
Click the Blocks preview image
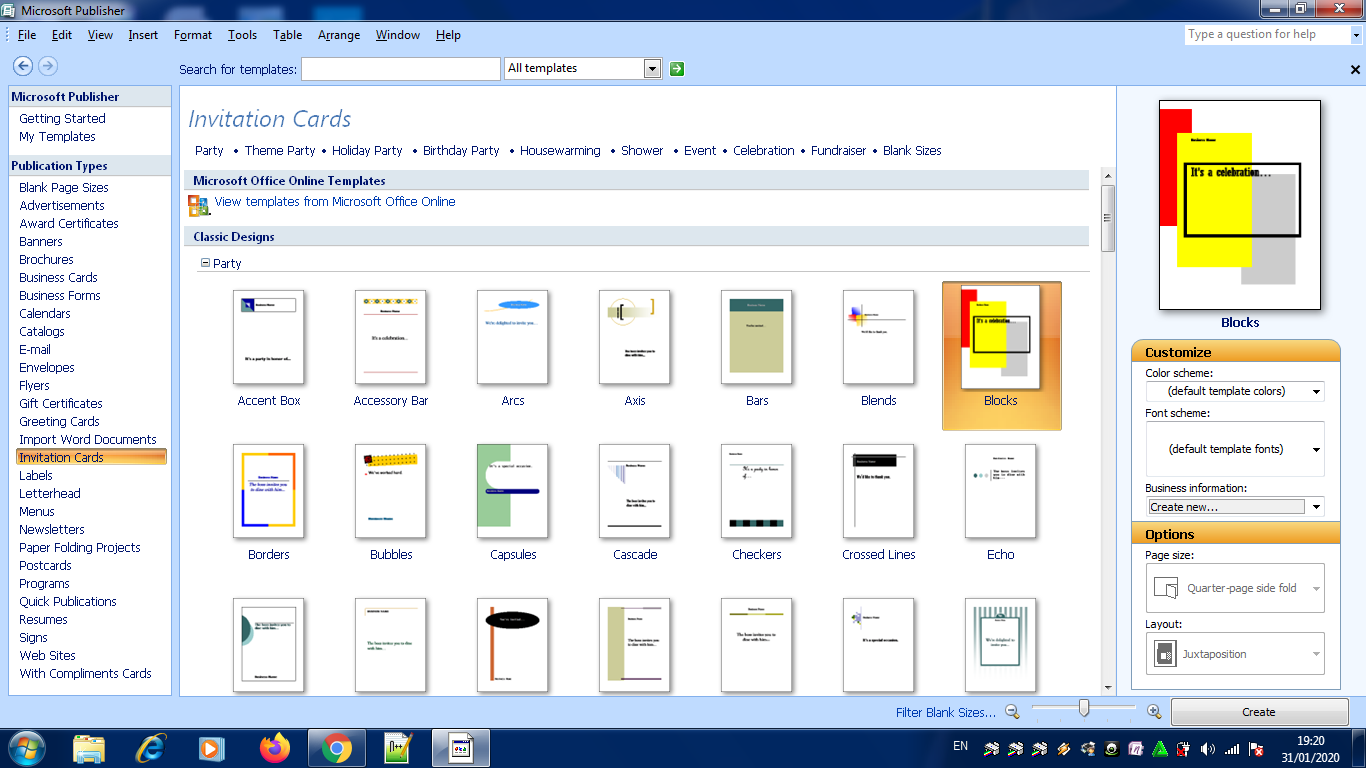(1240, 205)
